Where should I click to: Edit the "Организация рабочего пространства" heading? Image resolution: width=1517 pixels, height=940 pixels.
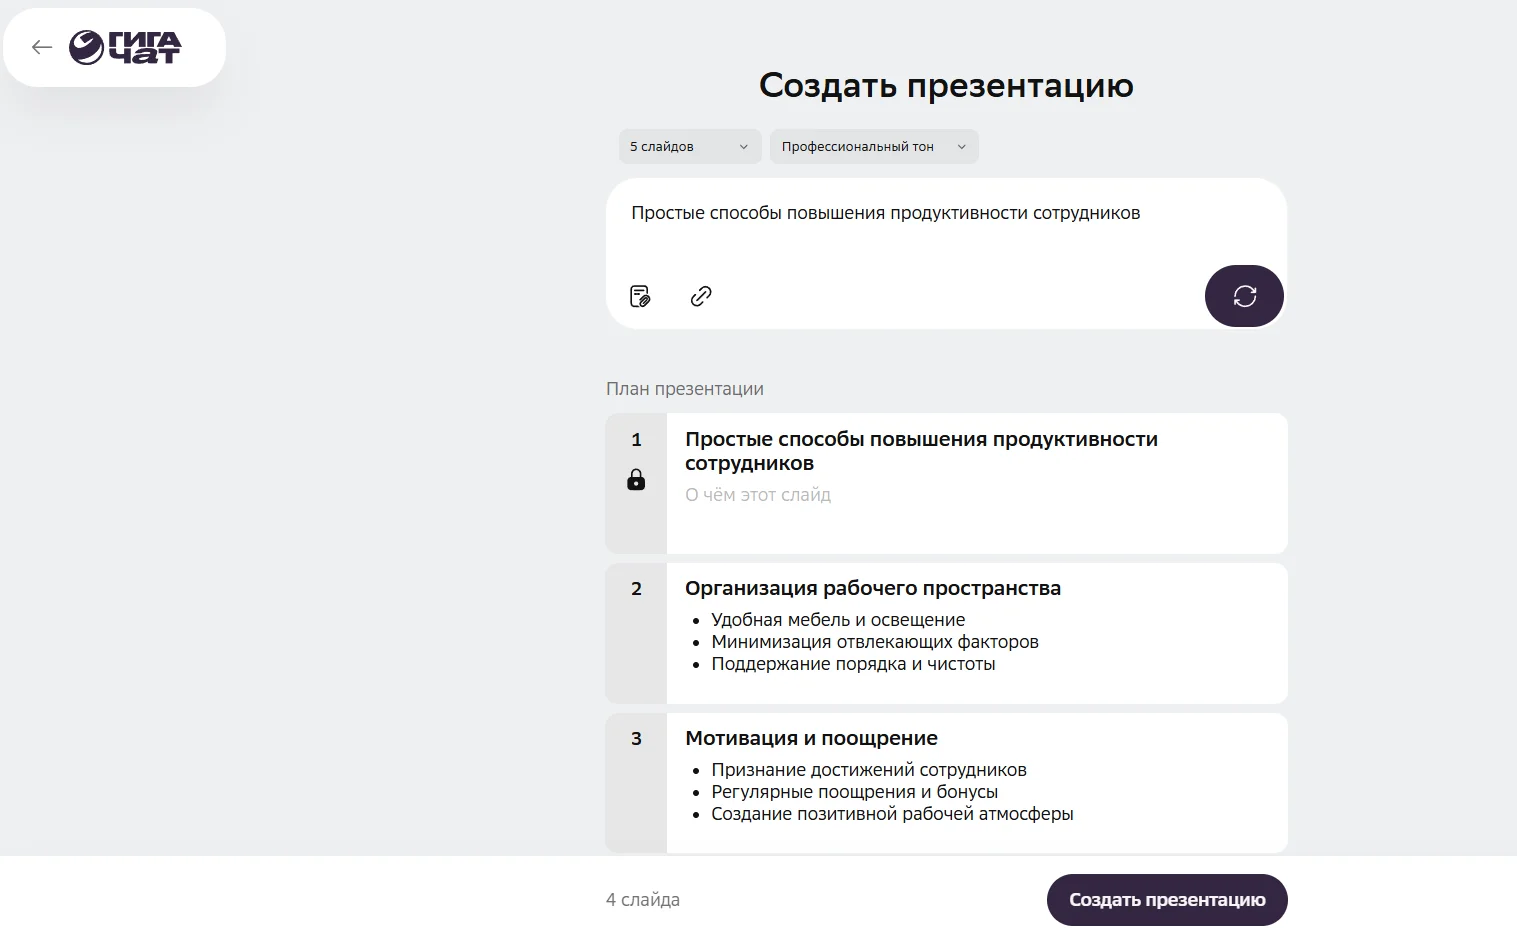(872, 588)
